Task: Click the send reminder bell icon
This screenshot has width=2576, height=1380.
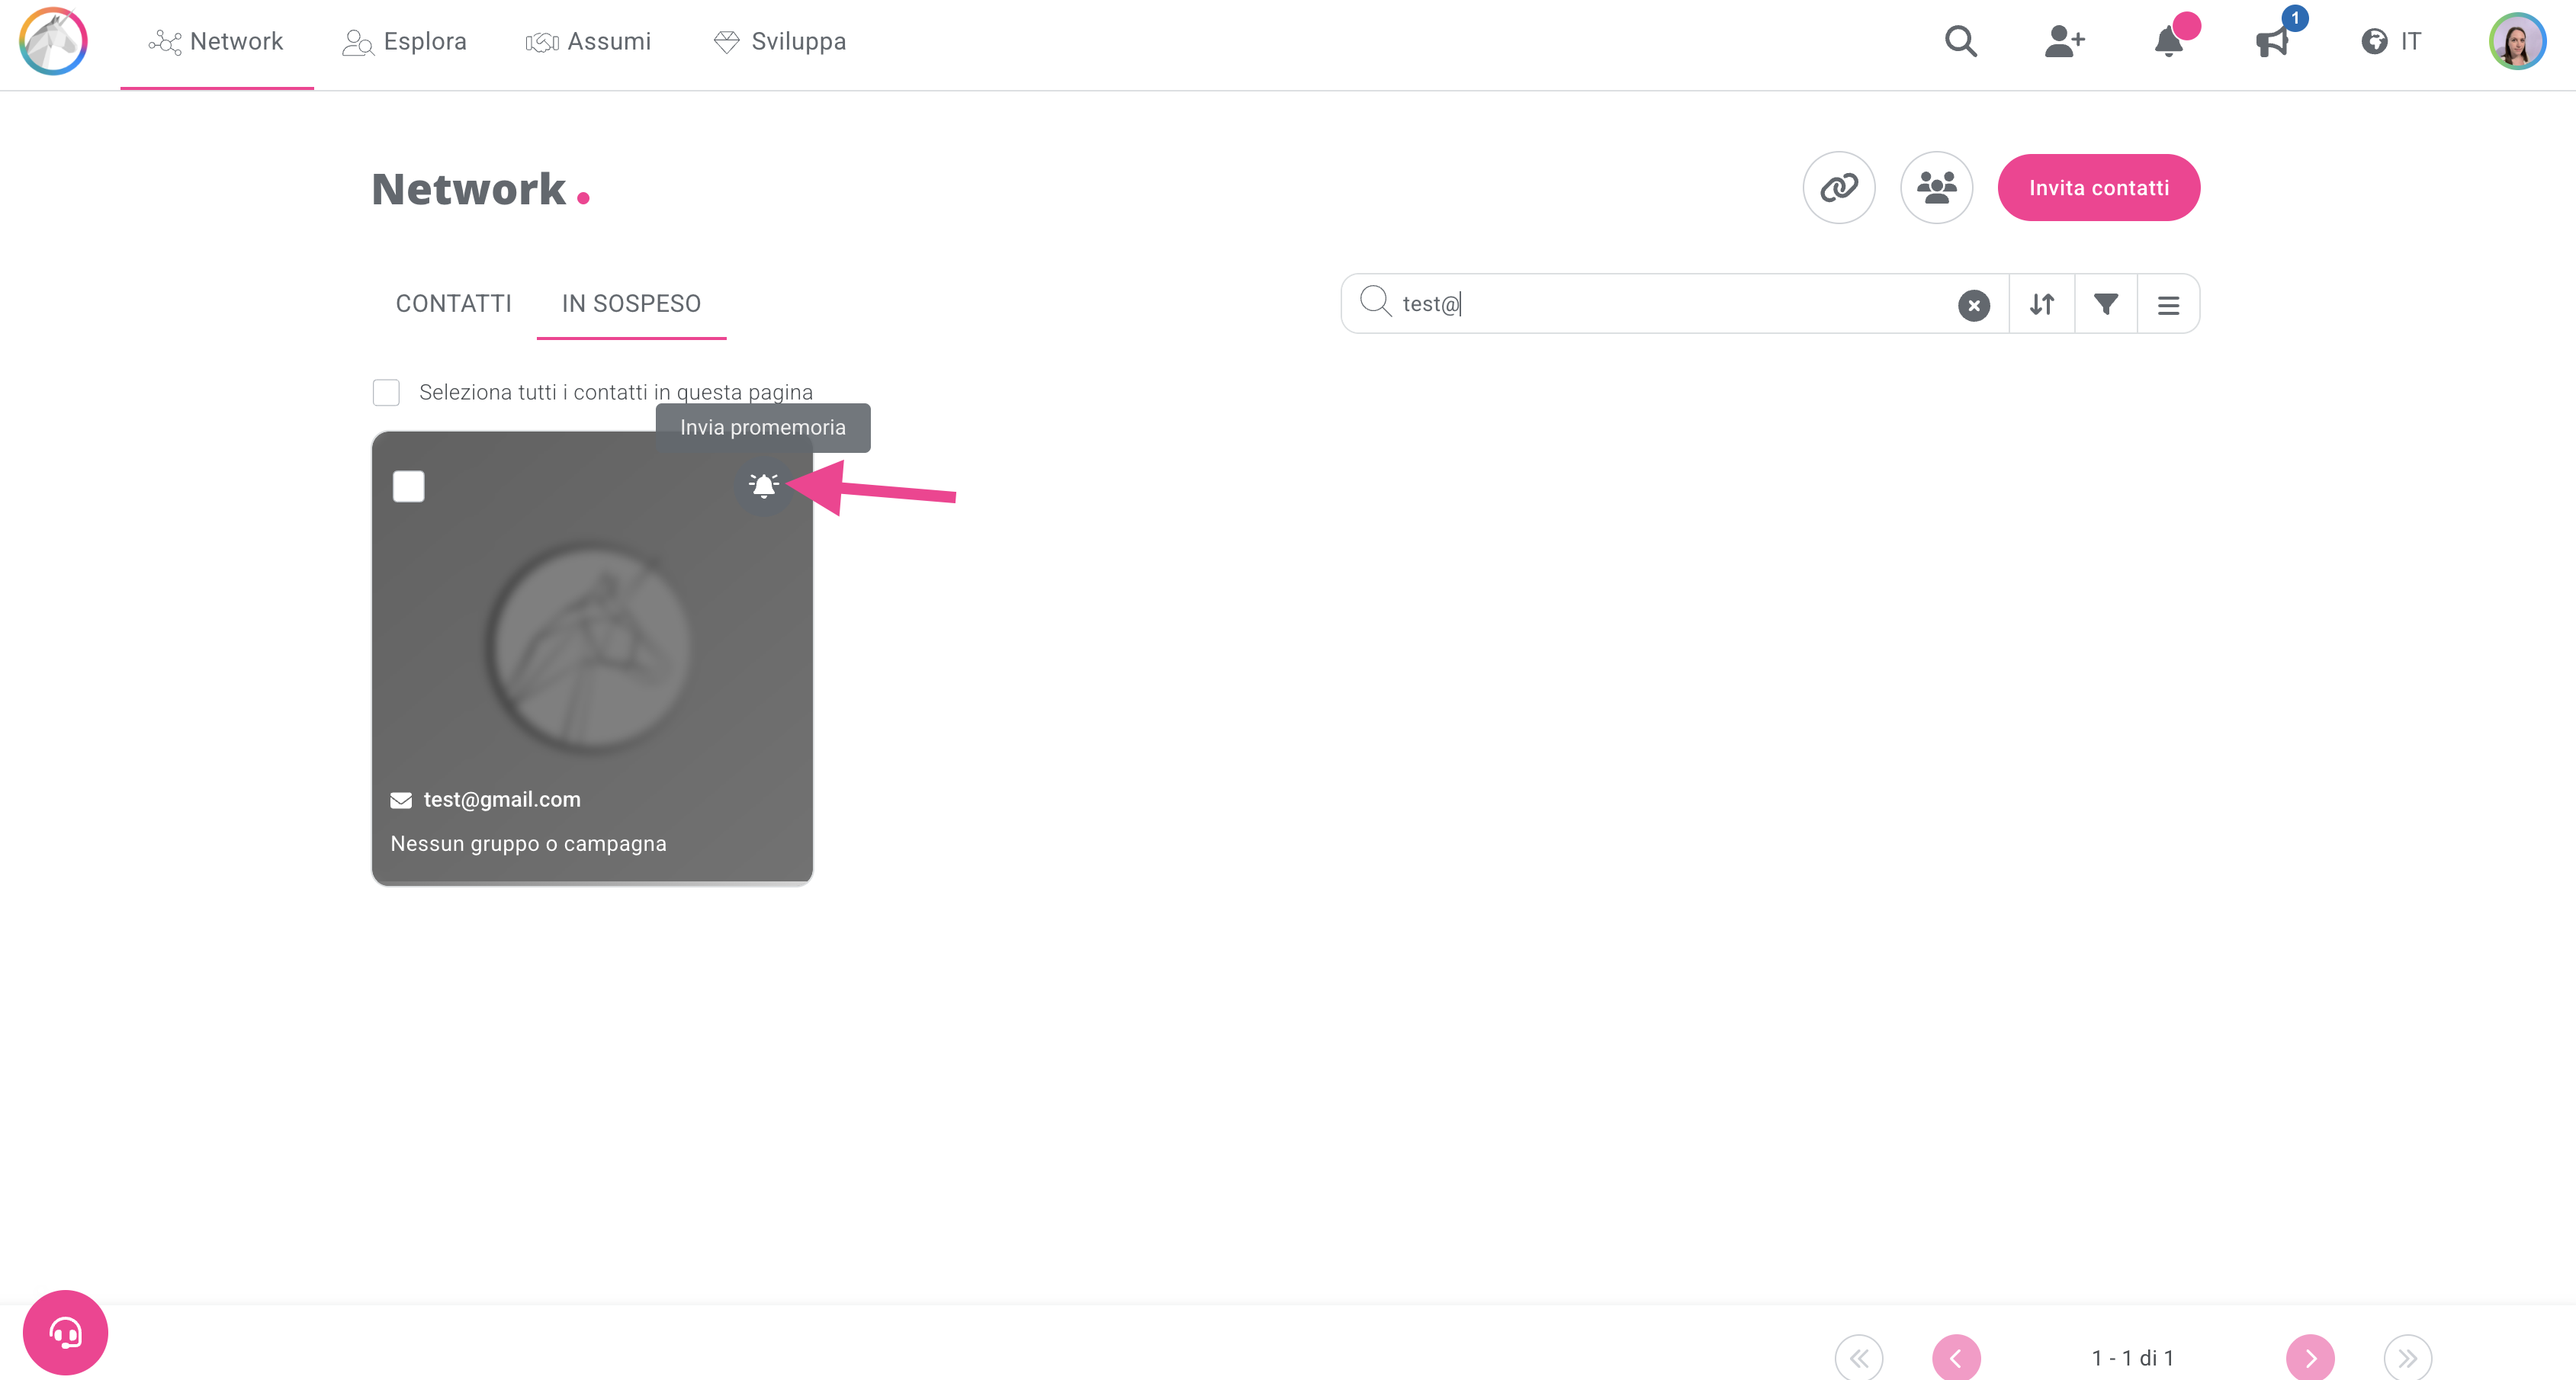Action: (x=763, y=486)
